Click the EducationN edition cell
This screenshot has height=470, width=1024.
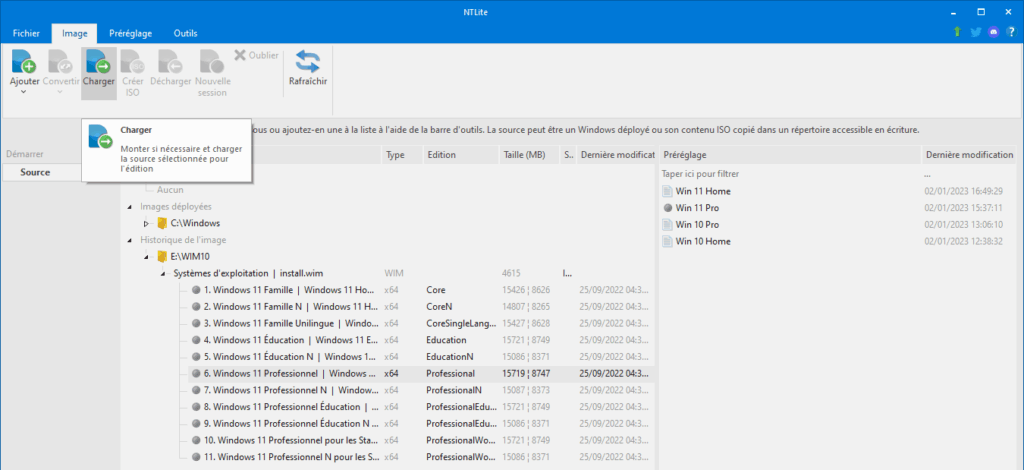click(x=450, y=357)
